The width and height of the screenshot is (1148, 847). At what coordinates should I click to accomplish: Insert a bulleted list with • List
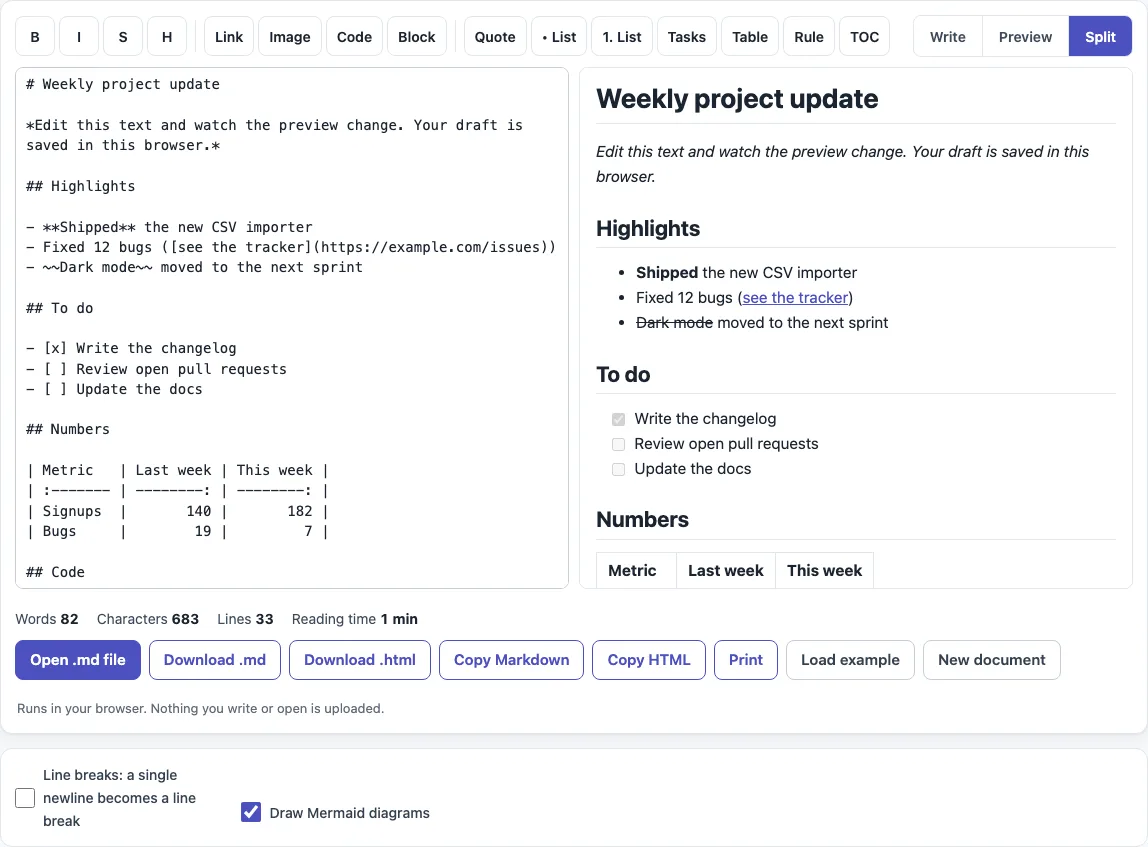(x=559, y=37)
